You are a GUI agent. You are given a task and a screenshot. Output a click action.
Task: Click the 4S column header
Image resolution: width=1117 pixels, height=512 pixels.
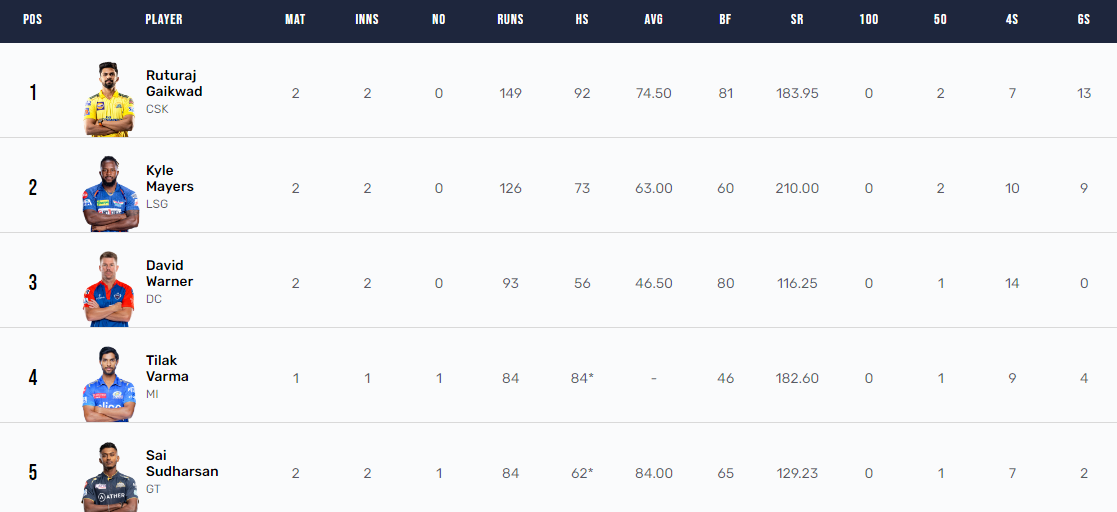(1012, 20)
